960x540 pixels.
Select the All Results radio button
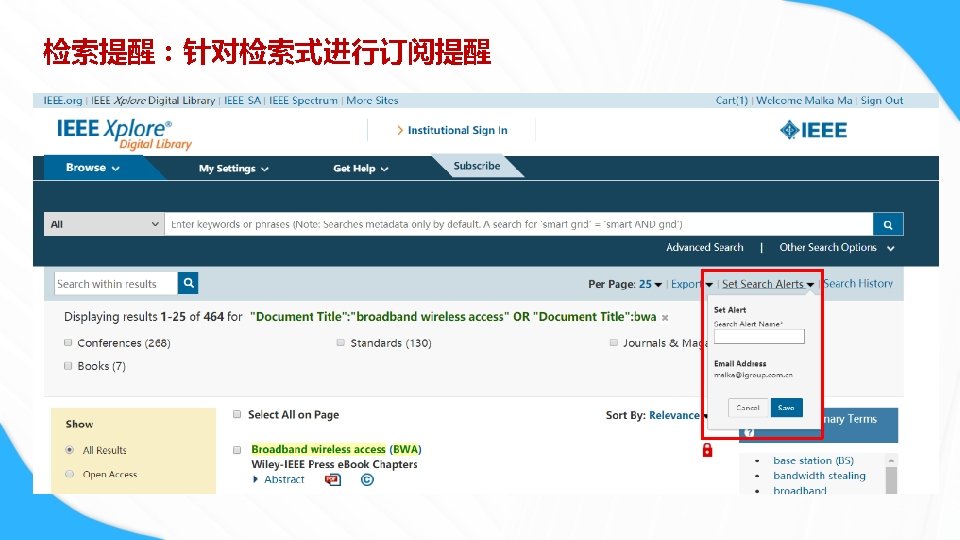point(70,450)
